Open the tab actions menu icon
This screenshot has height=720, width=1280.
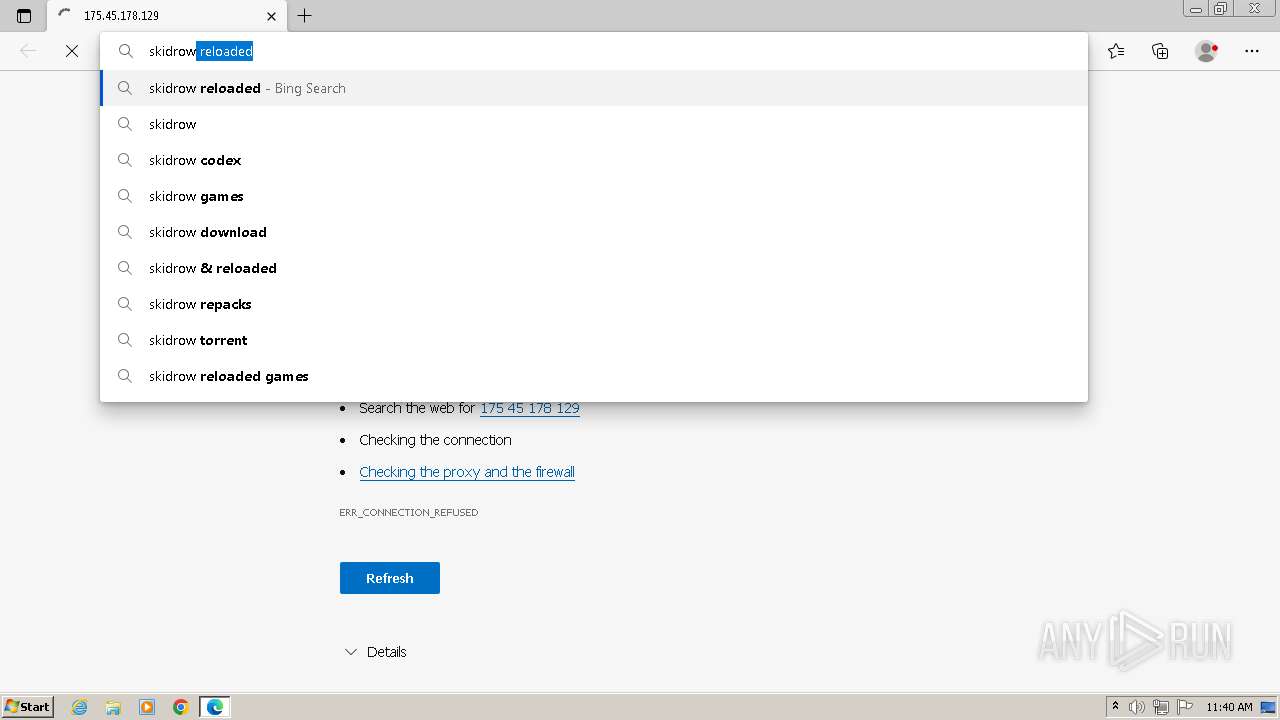[x=24, y=16]
